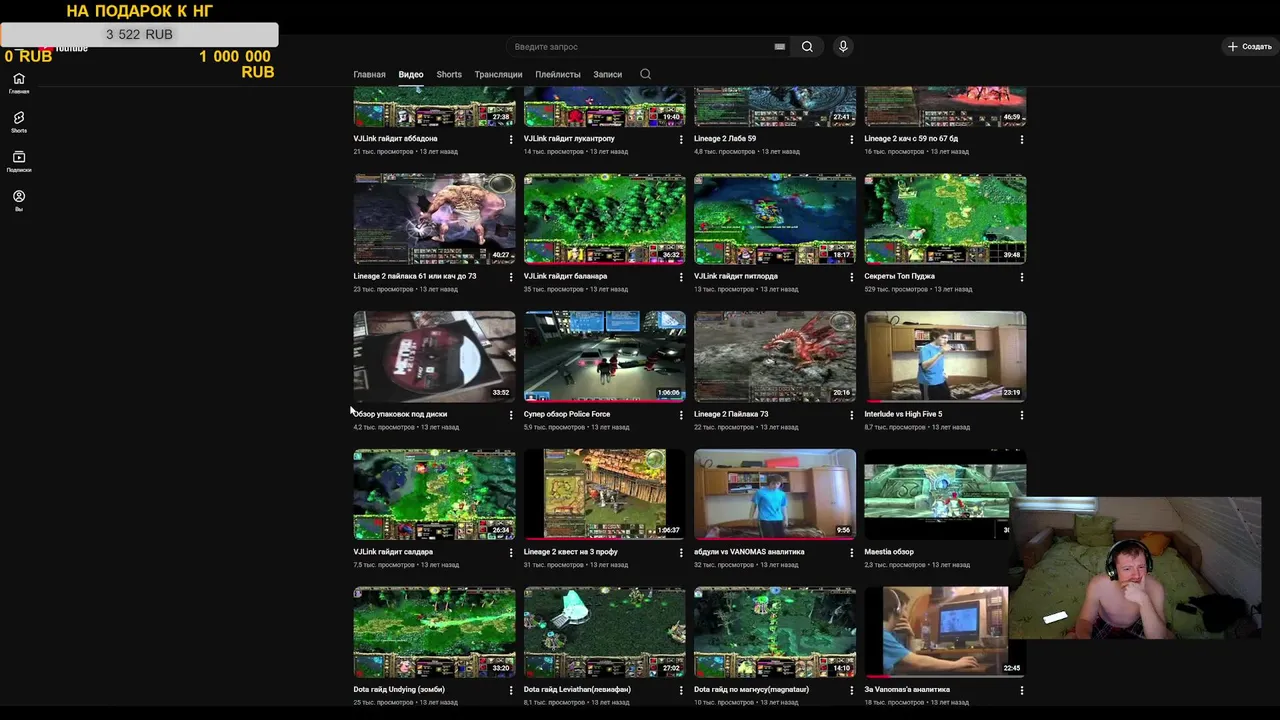This screenshot has height=720, width=1280.
Task: Click the magnifier search button
Action: 807,46
